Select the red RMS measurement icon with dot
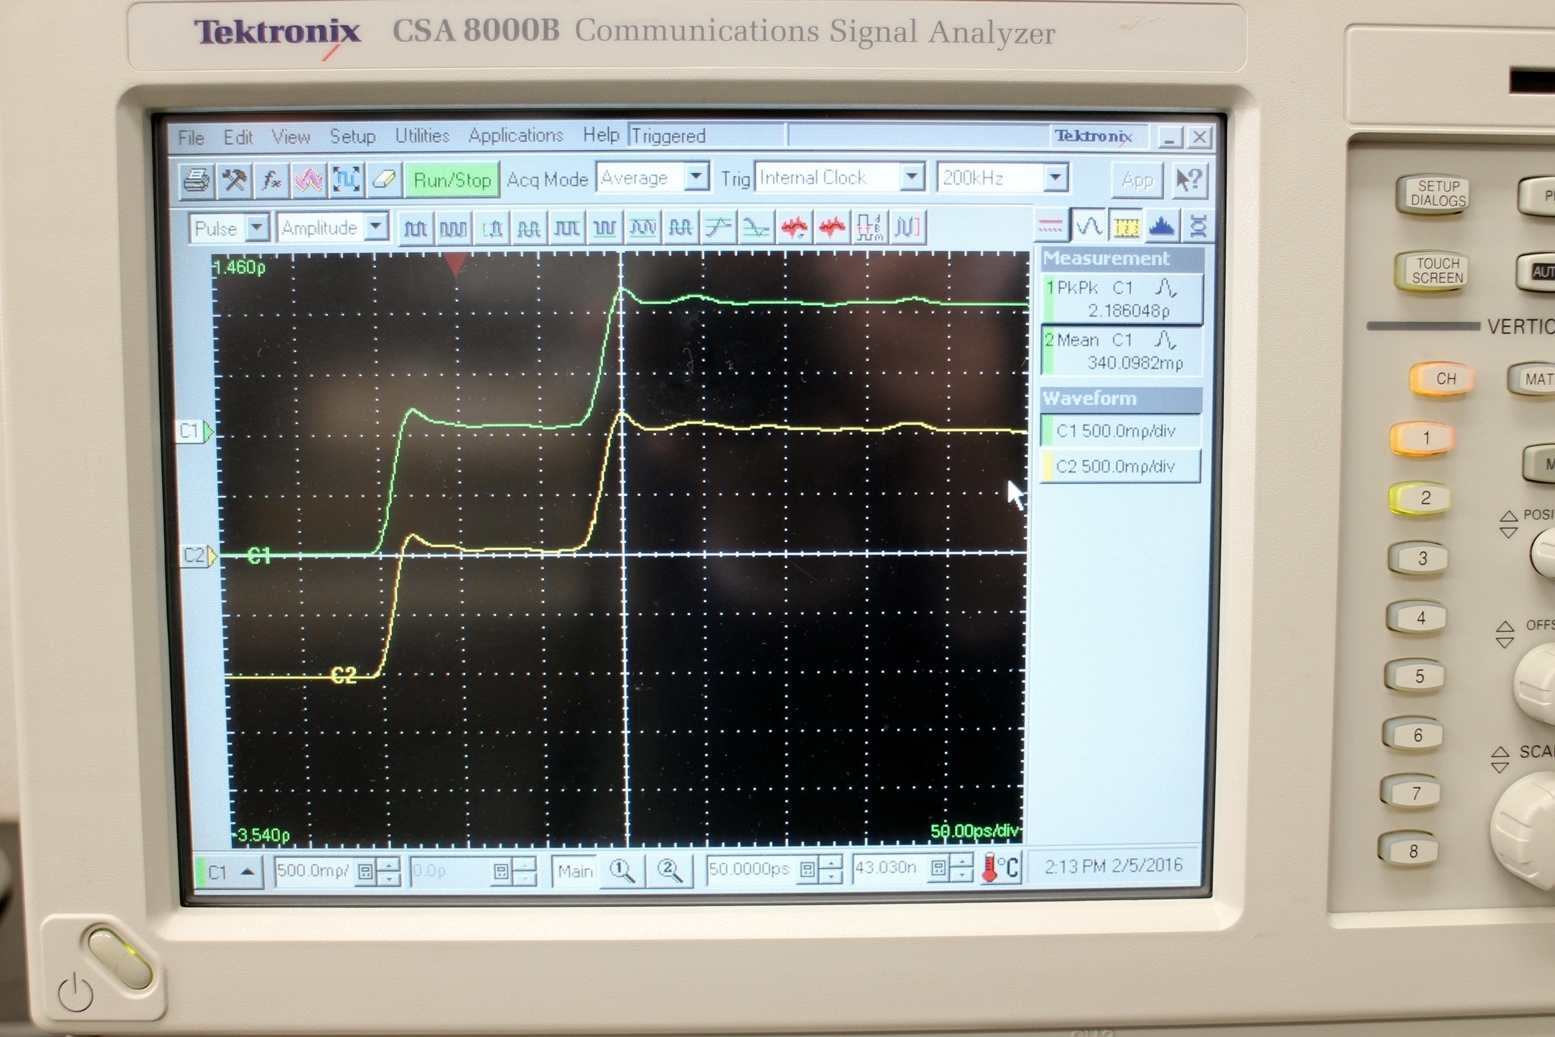 coord(794,228)
